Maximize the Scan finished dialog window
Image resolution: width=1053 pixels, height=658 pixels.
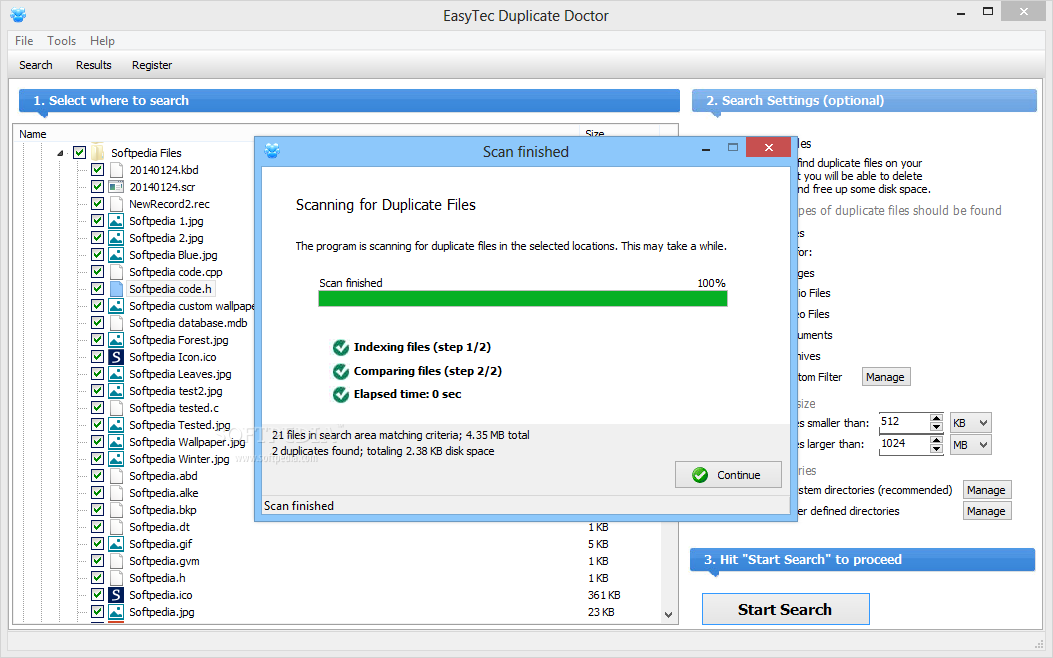733,148
